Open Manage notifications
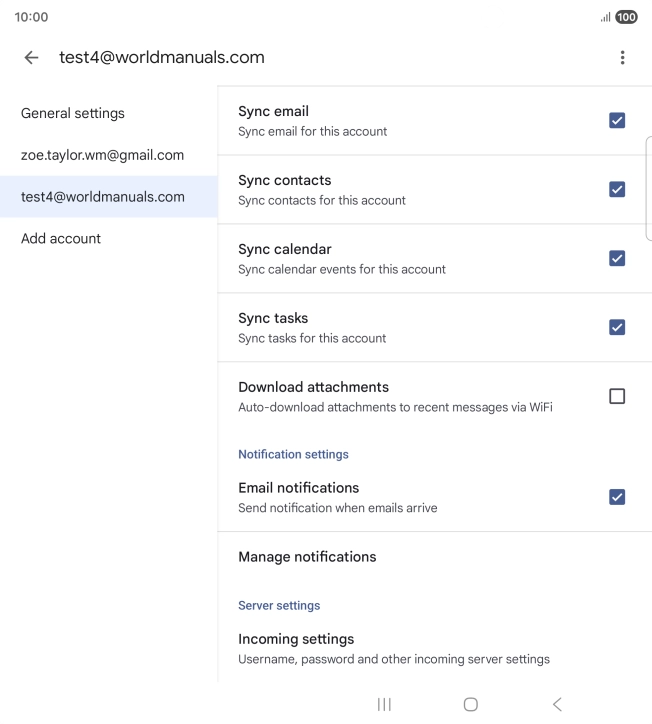 click(x=307, y=557)
